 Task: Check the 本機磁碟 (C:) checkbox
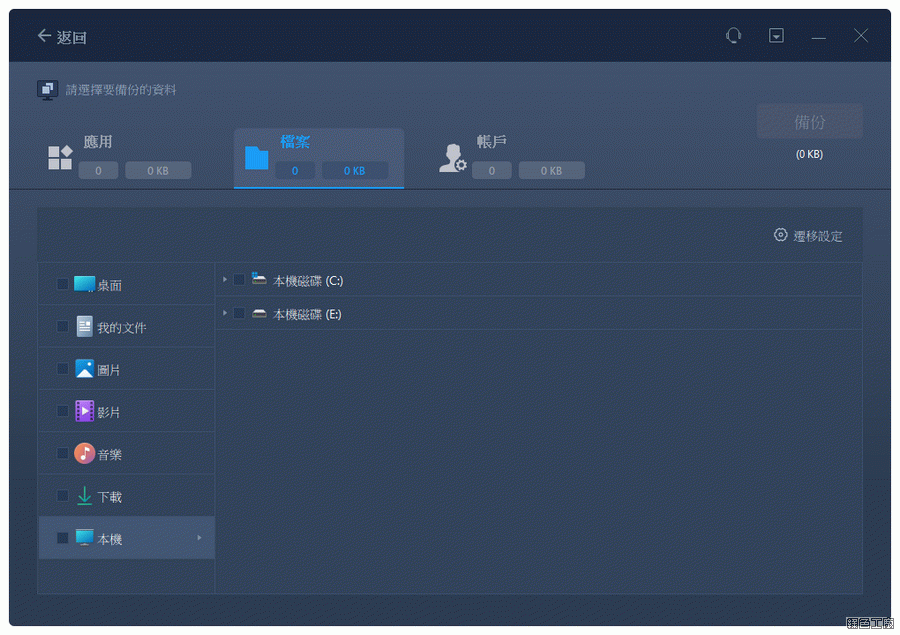click(x=239, y=280)
